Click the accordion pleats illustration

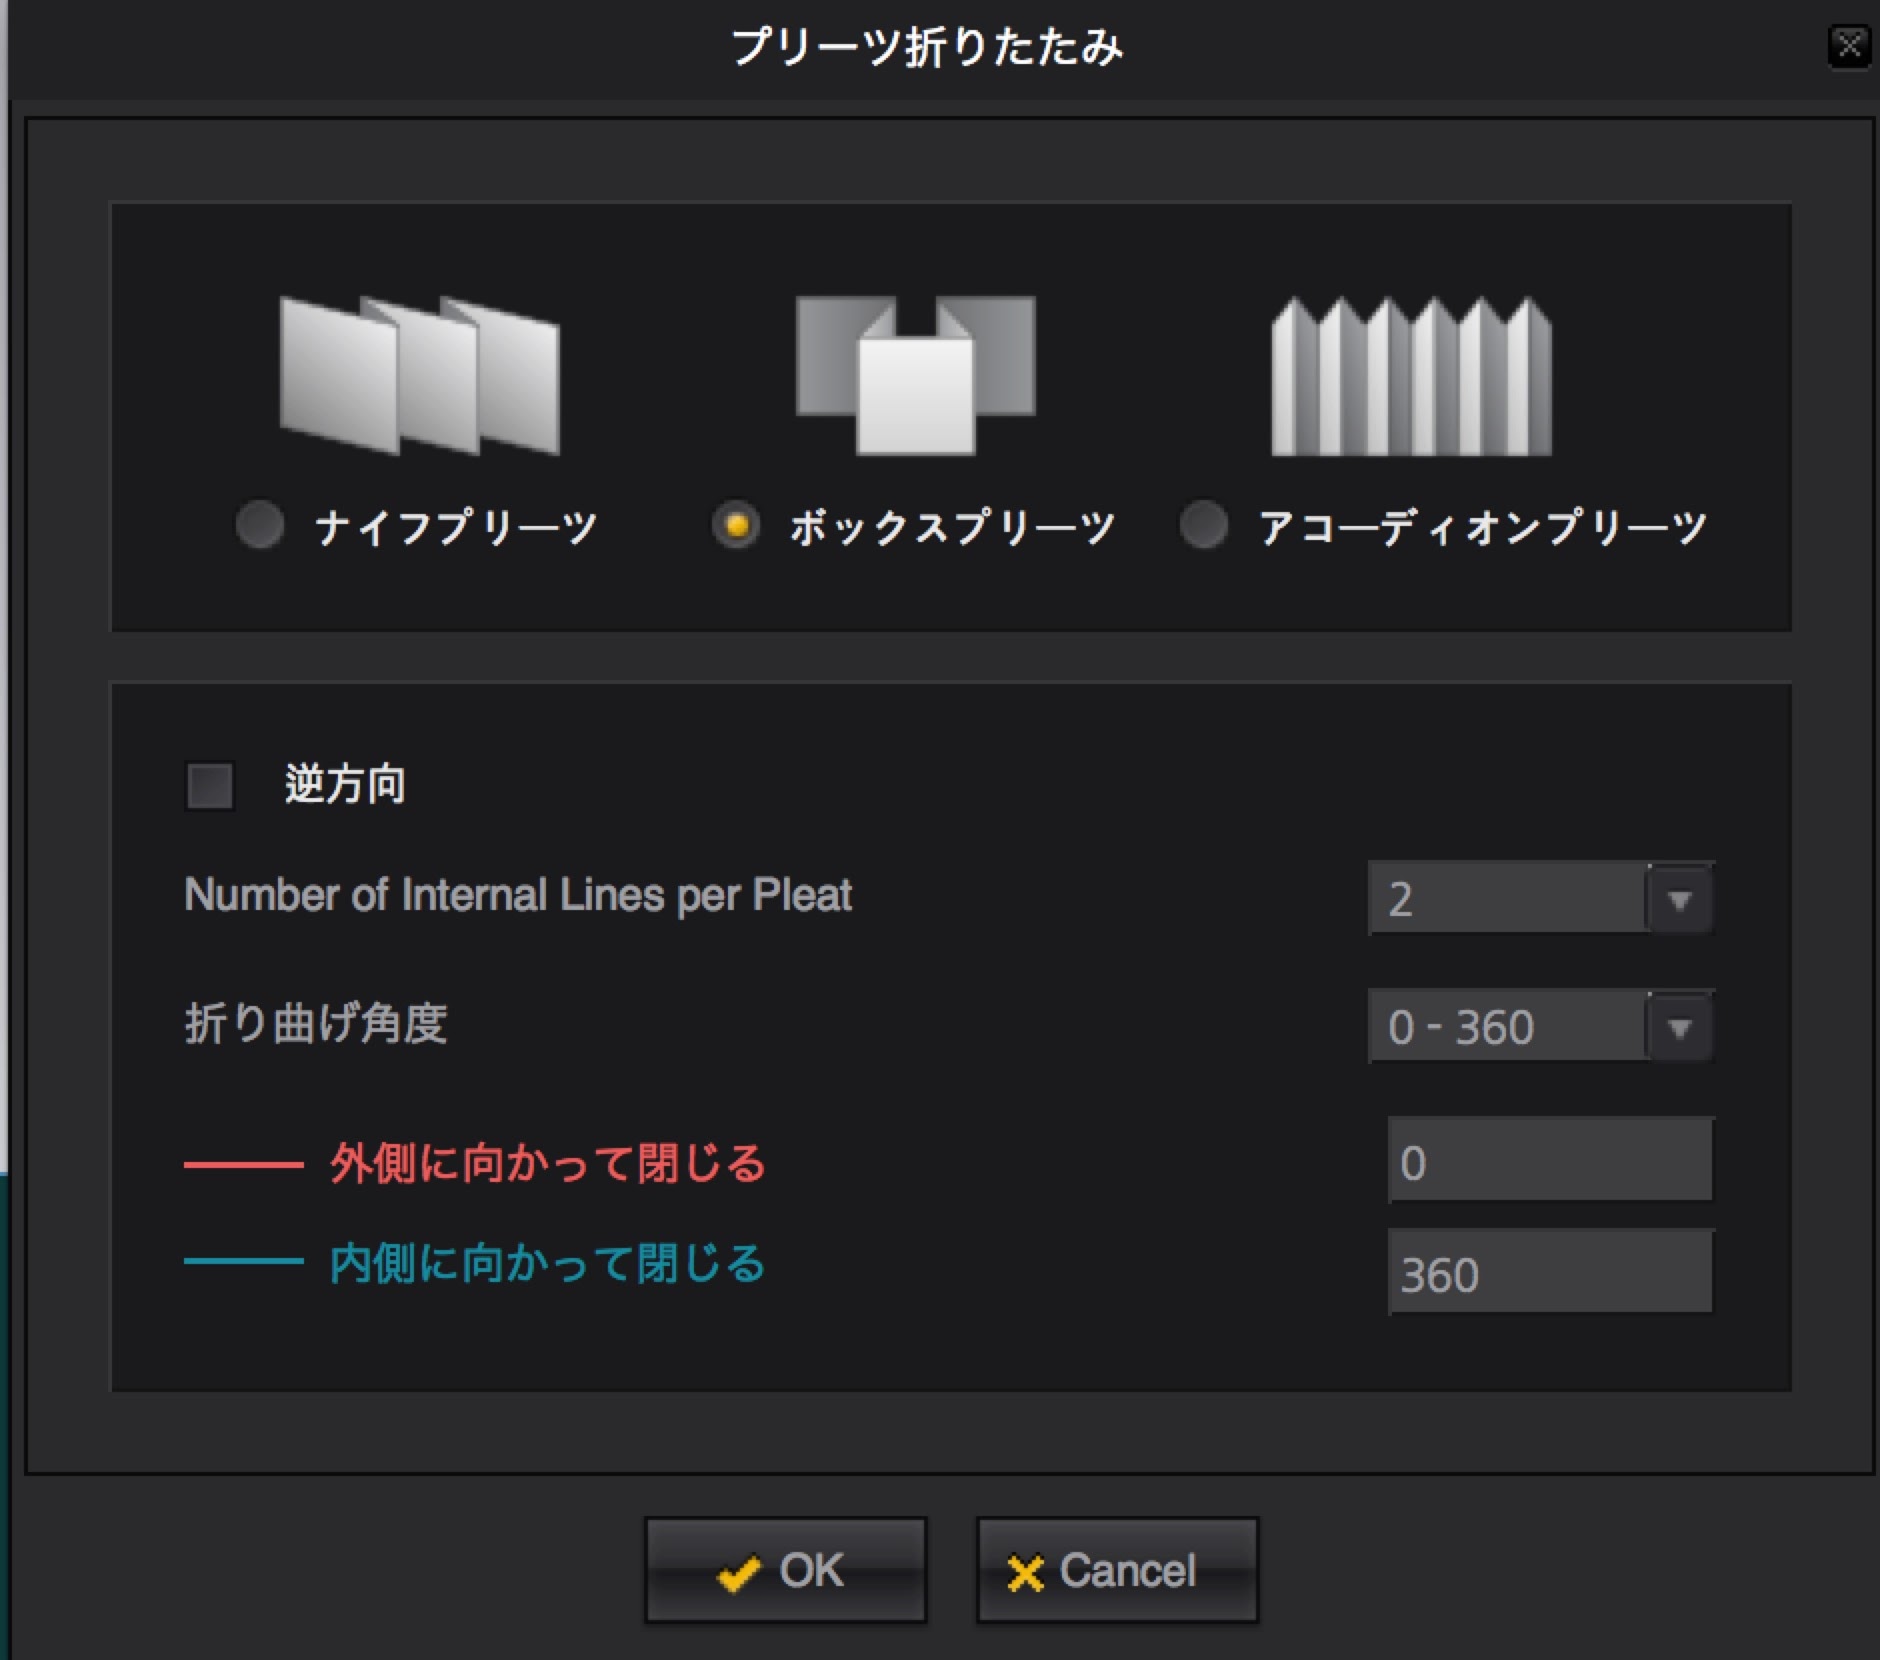(x=1411, y=377)
